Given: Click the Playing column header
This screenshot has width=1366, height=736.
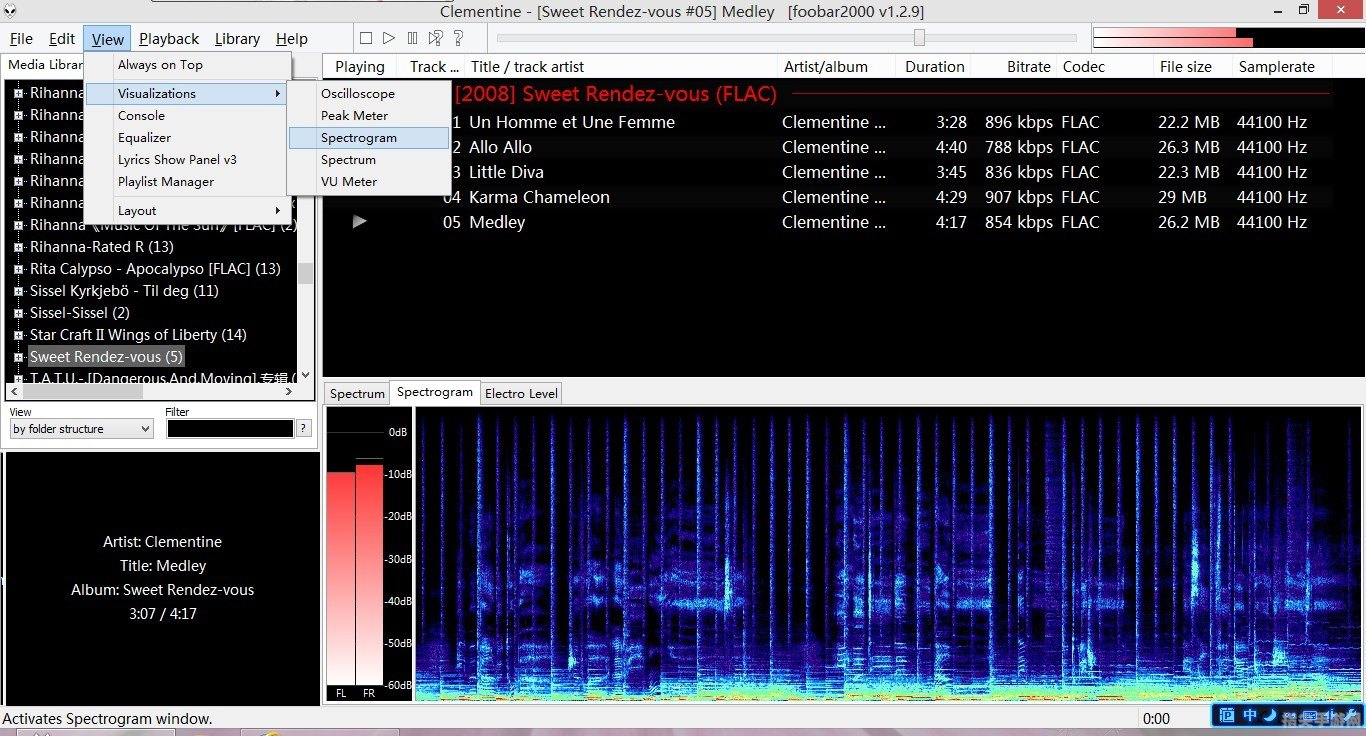Looking at the screenshot, I should 360,67.
